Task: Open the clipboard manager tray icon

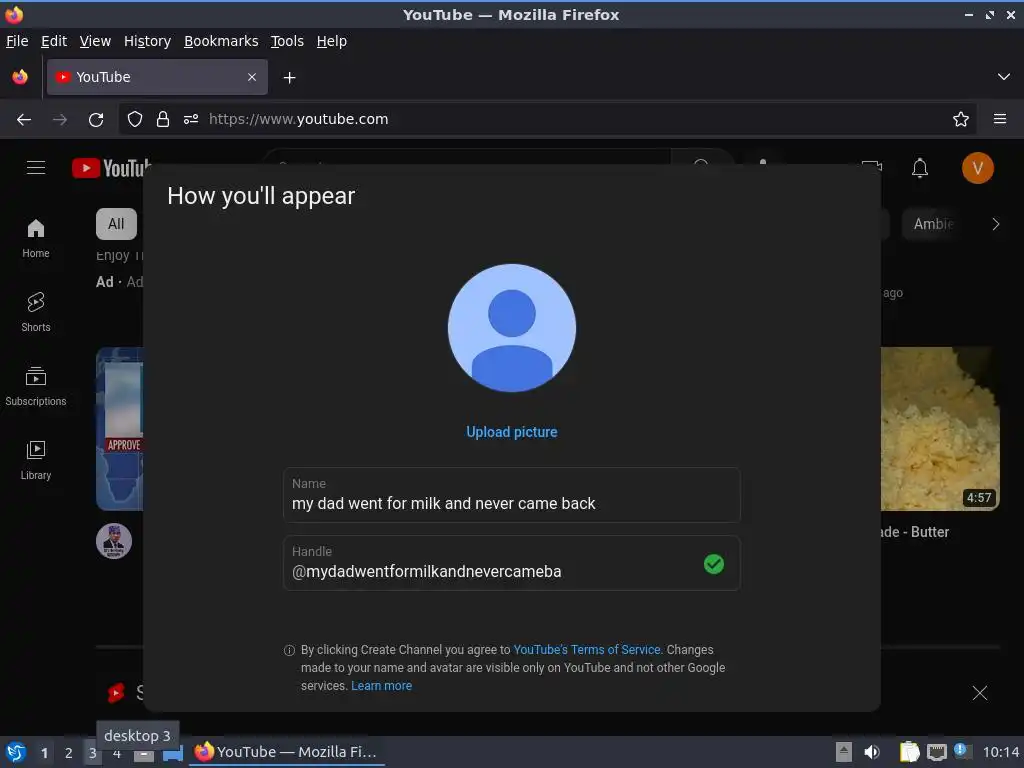Action: coord(909,752)
